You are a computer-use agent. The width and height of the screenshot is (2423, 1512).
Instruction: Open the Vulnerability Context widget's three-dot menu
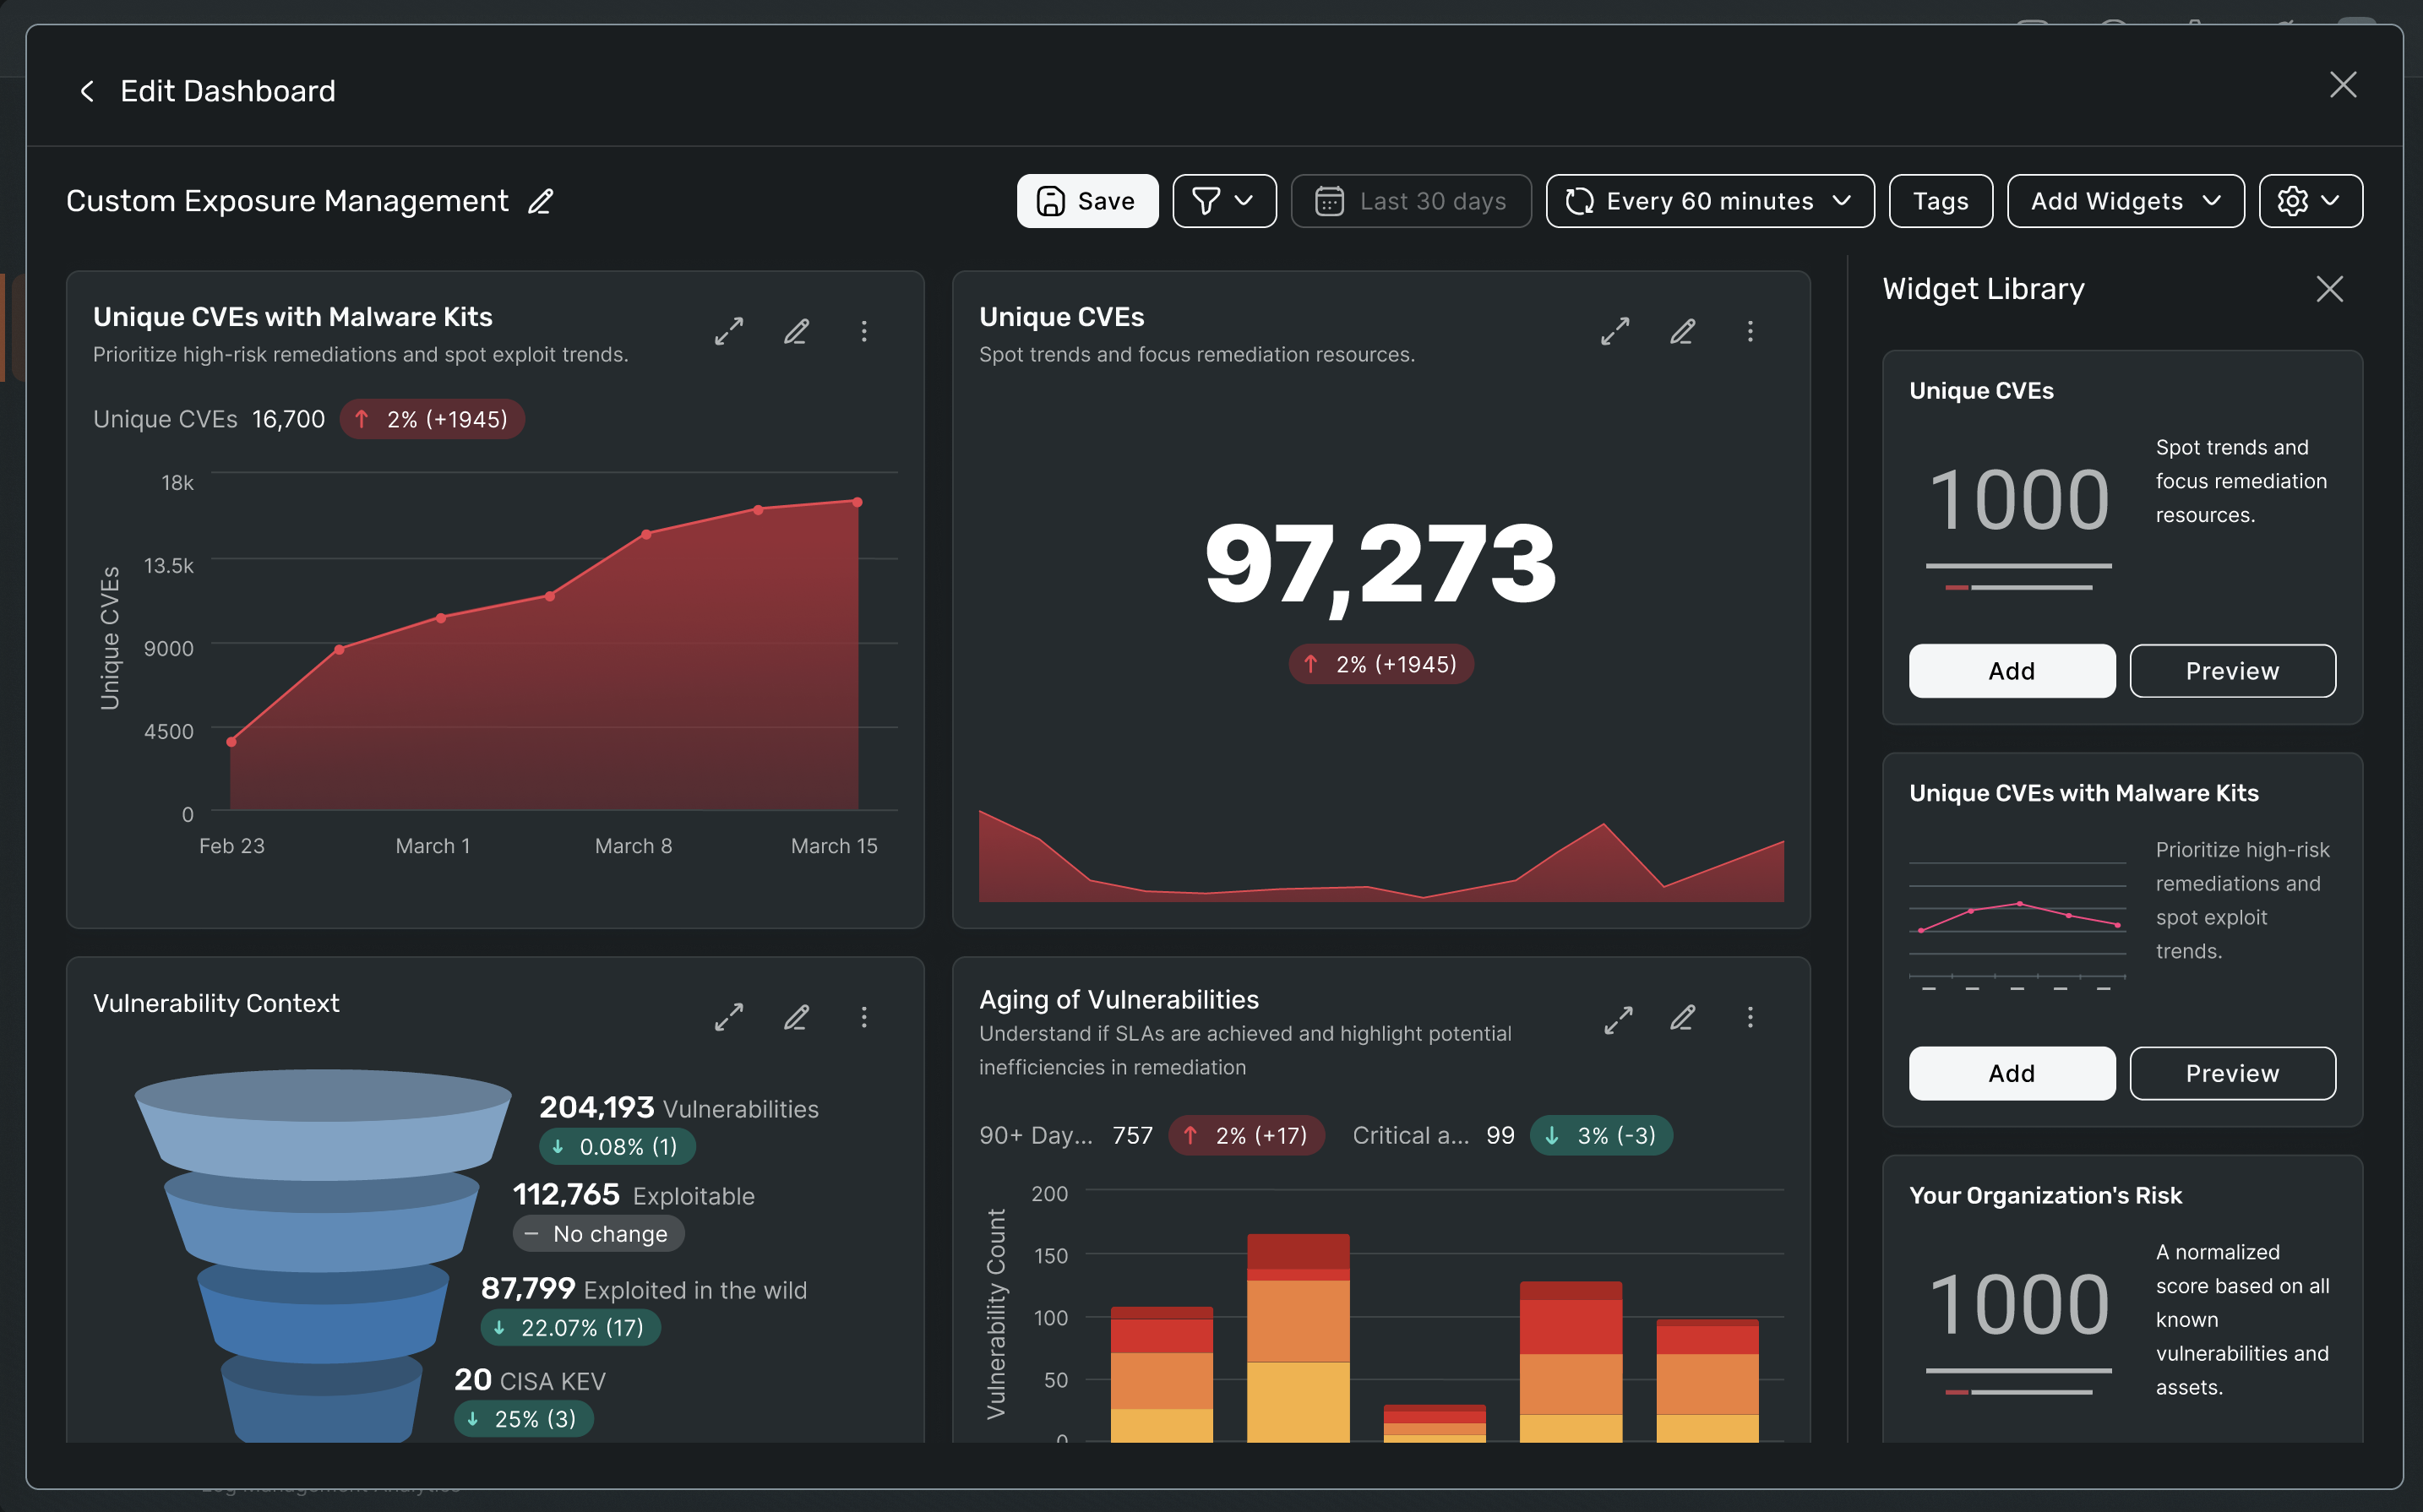pos(864,1018)
